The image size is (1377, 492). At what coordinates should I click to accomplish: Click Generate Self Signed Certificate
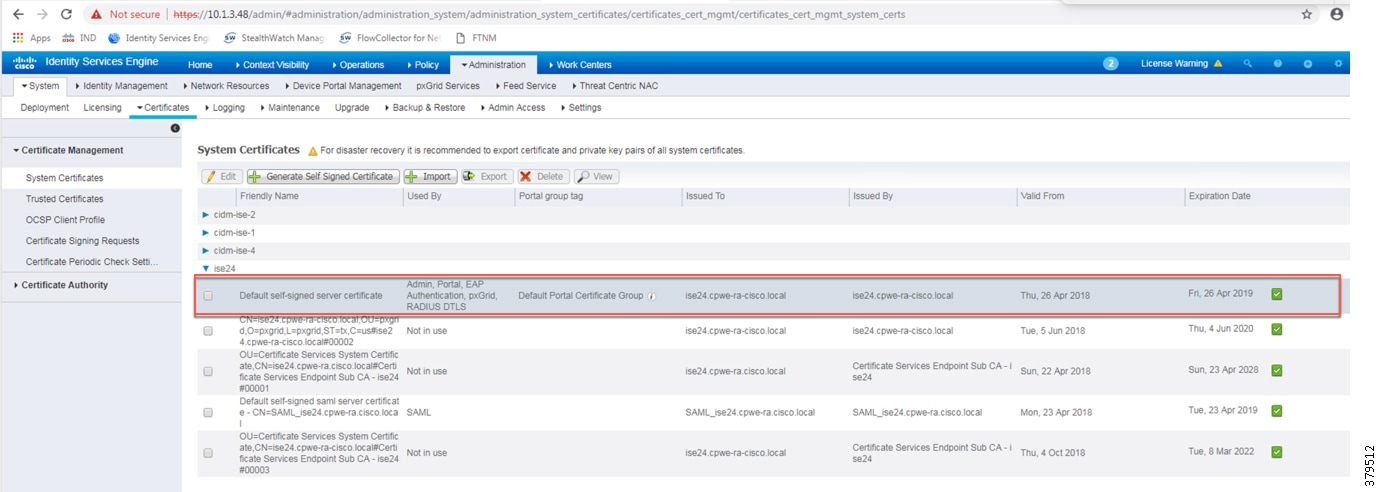click(x=322, y=176)
